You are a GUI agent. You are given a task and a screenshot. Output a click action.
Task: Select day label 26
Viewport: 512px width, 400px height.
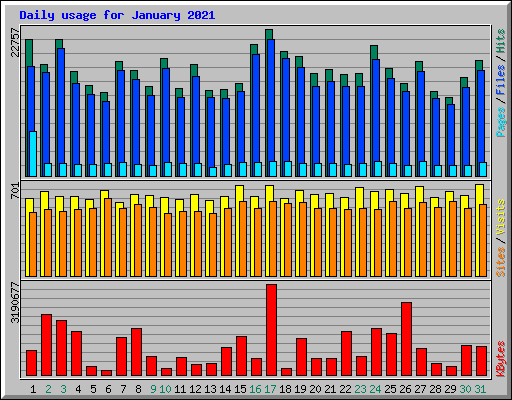point(405,389)
